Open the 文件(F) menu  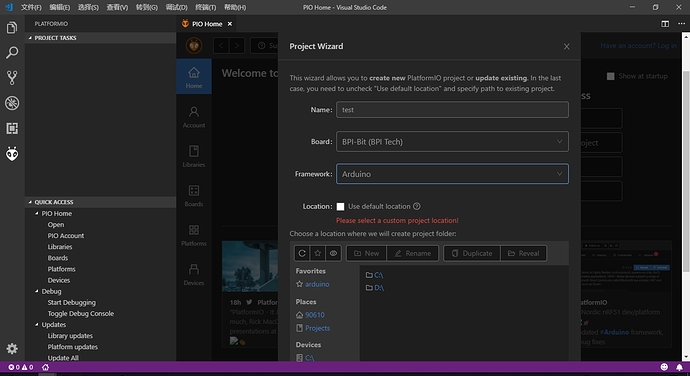pyautogui.click(x=31, y=7)
